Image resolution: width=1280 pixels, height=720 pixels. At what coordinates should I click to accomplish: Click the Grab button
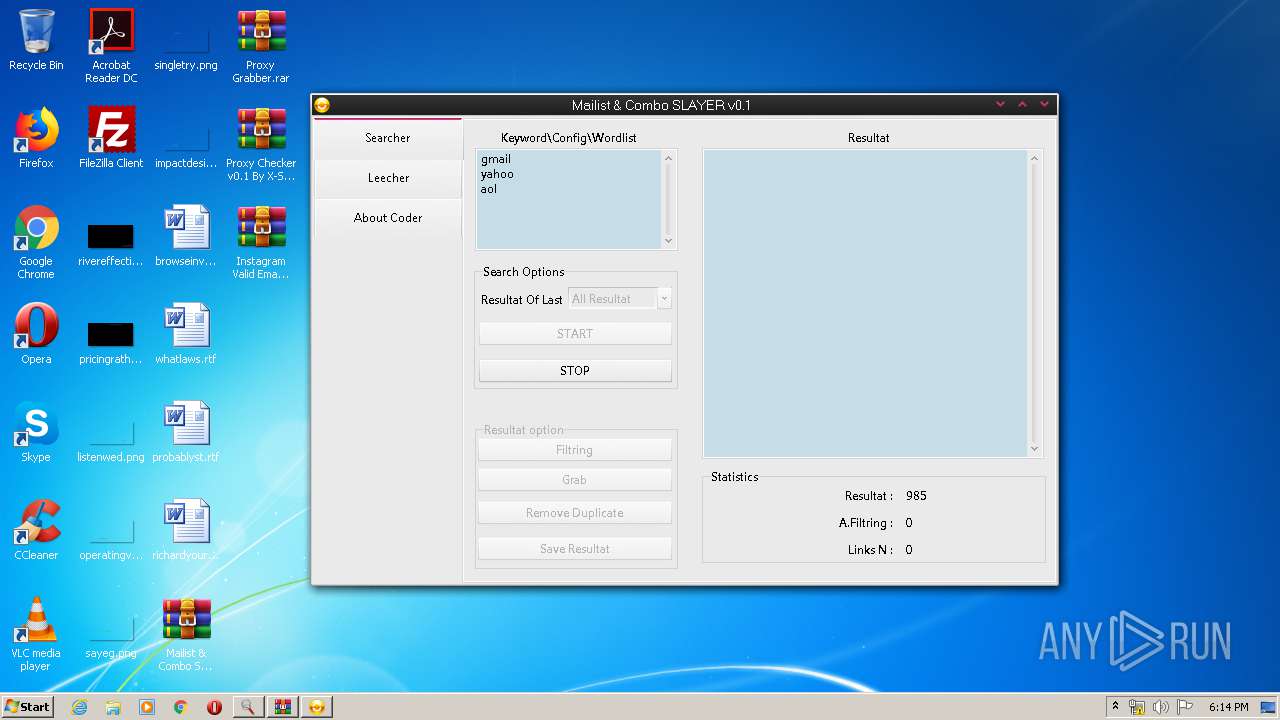574,480
